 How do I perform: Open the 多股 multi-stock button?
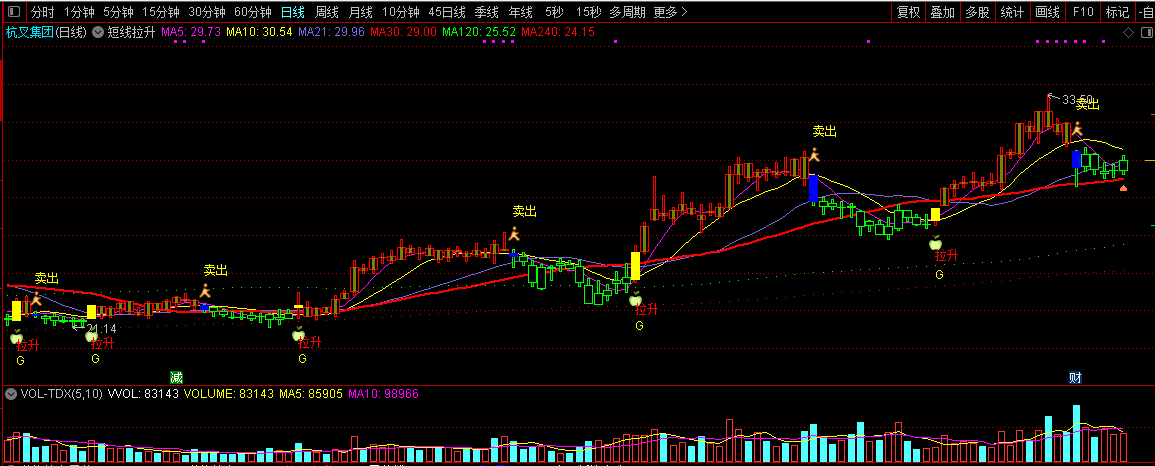tap(977, 12)
